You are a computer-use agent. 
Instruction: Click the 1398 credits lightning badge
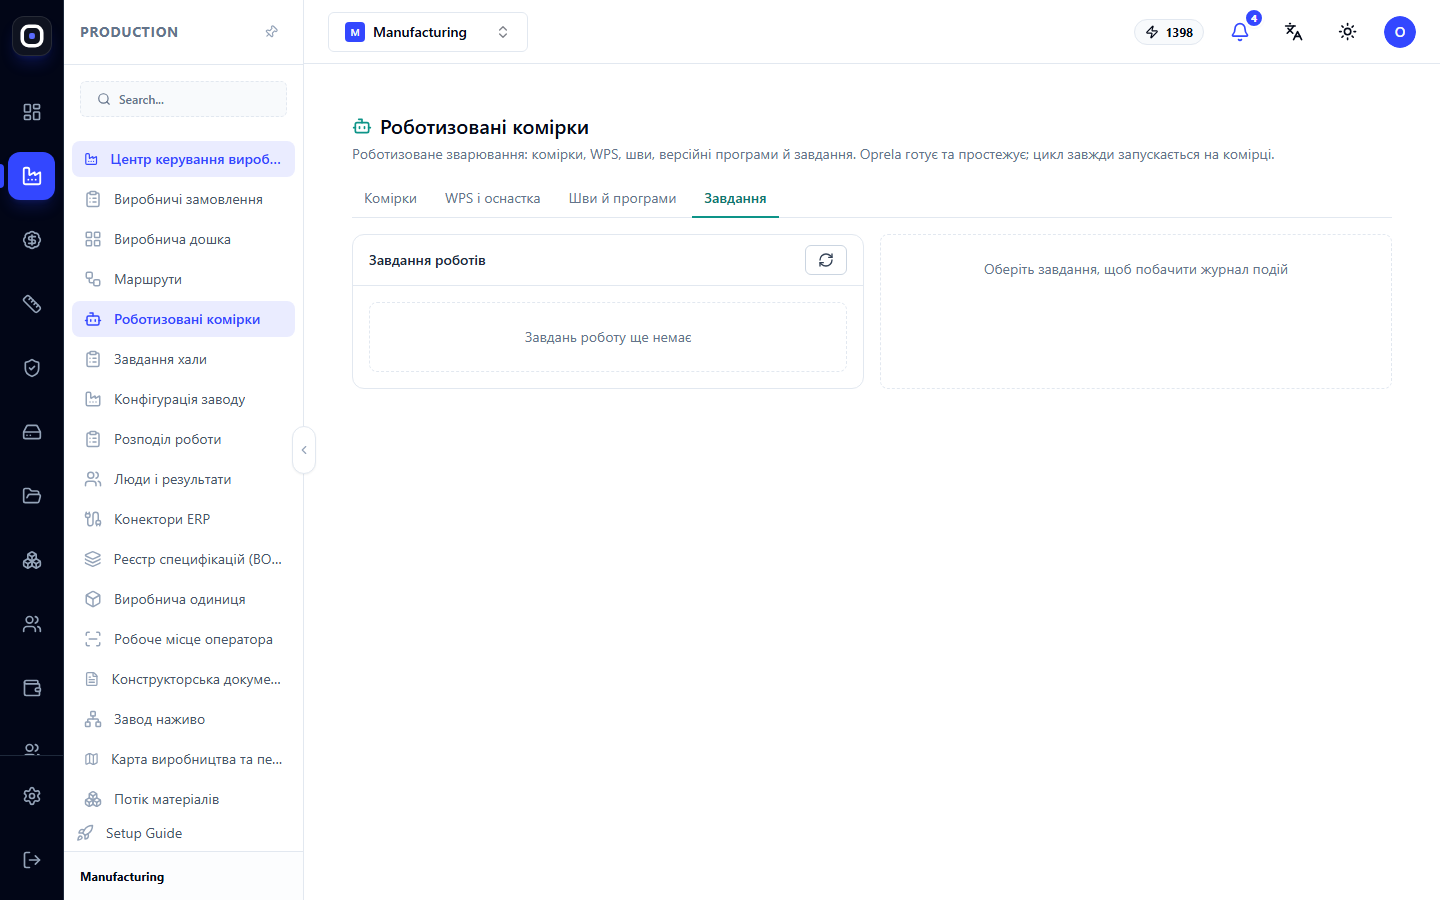[x=1169, y=32]
